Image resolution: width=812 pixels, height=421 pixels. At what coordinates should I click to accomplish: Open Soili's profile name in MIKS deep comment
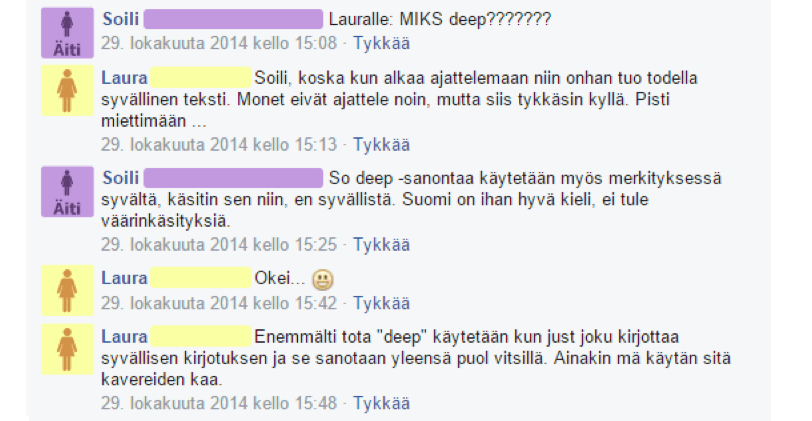pos(121,19)
